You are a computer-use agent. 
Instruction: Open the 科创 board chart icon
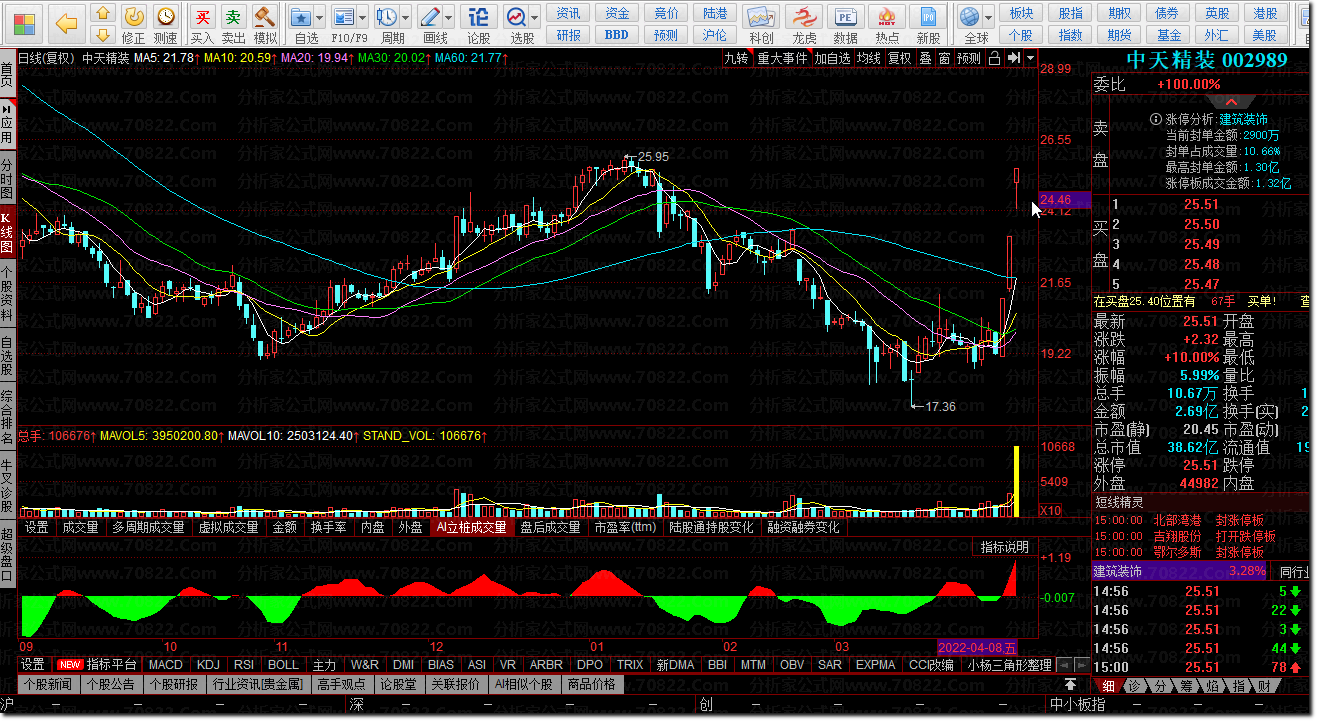click(761, 24)
